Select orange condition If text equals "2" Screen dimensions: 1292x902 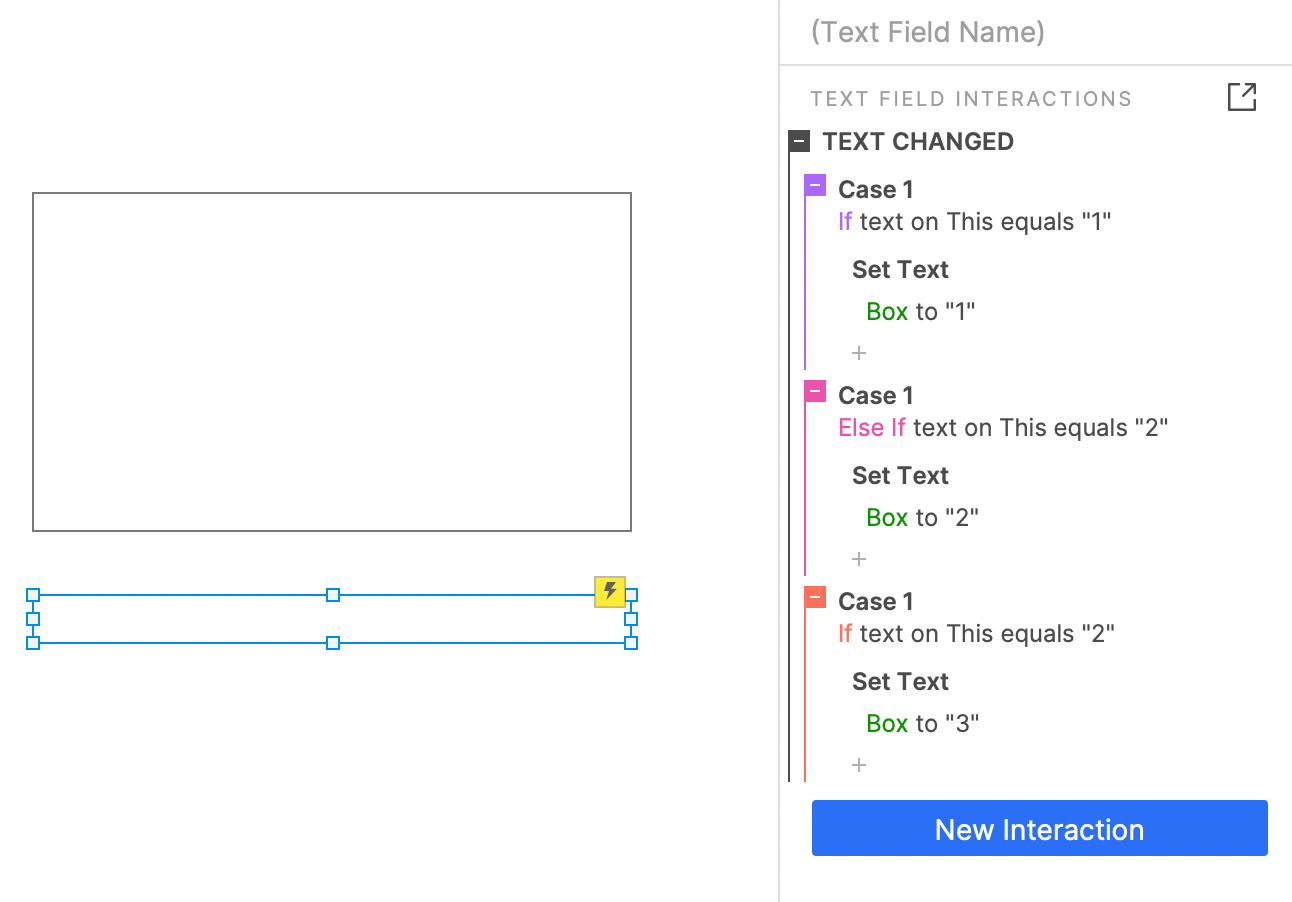pos(976,633)
